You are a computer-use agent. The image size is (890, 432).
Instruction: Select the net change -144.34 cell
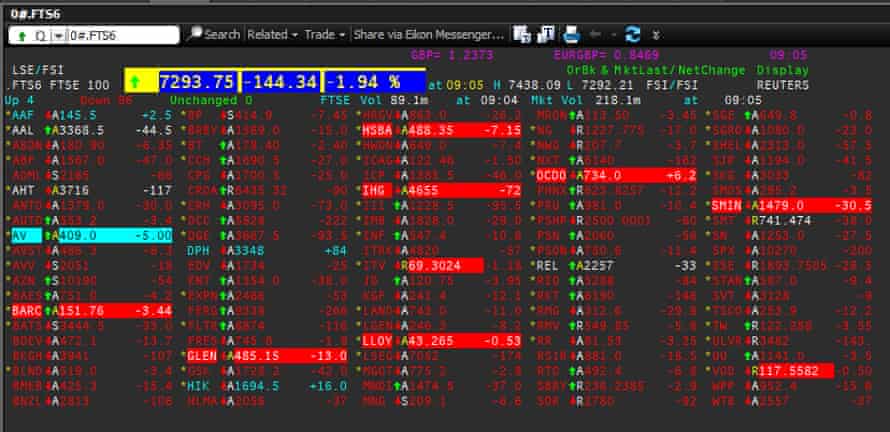coord(280,82)
